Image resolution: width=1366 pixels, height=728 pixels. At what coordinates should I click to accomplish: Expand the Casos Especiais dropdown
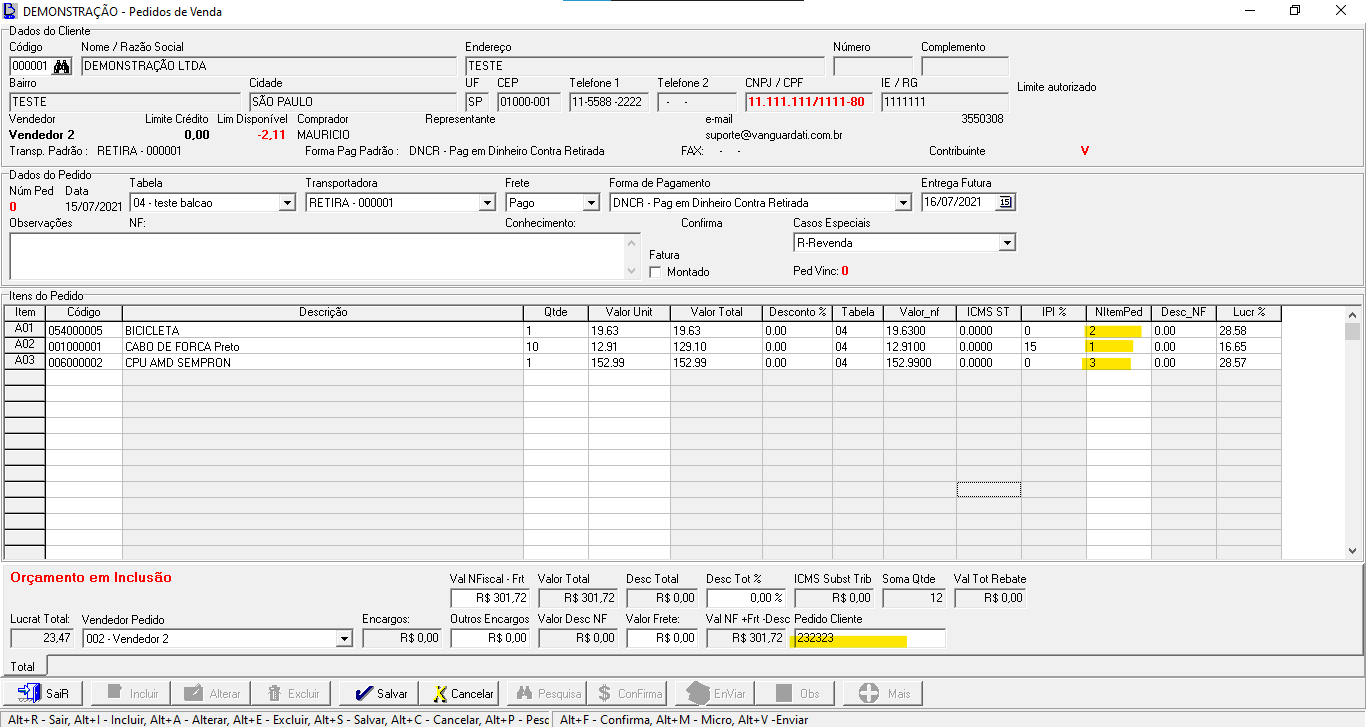[1007, 243]
